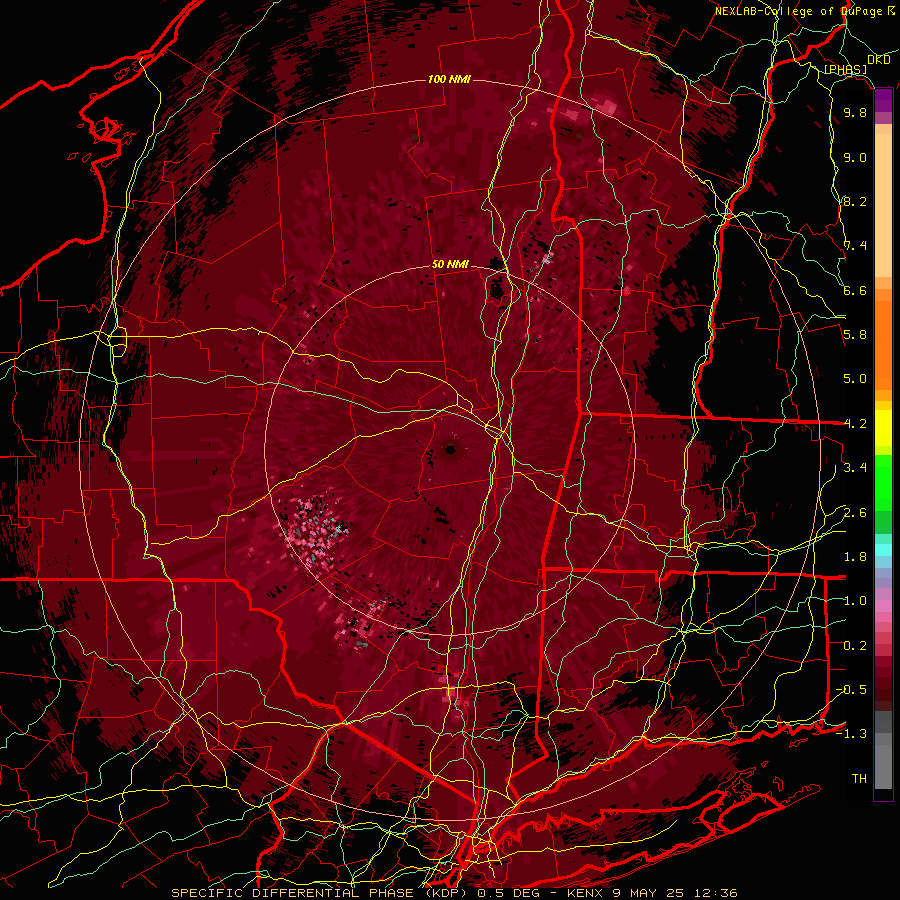Pick the cyan band of the color scale
The height and width of the screenshot is (900, 900).
883,550
